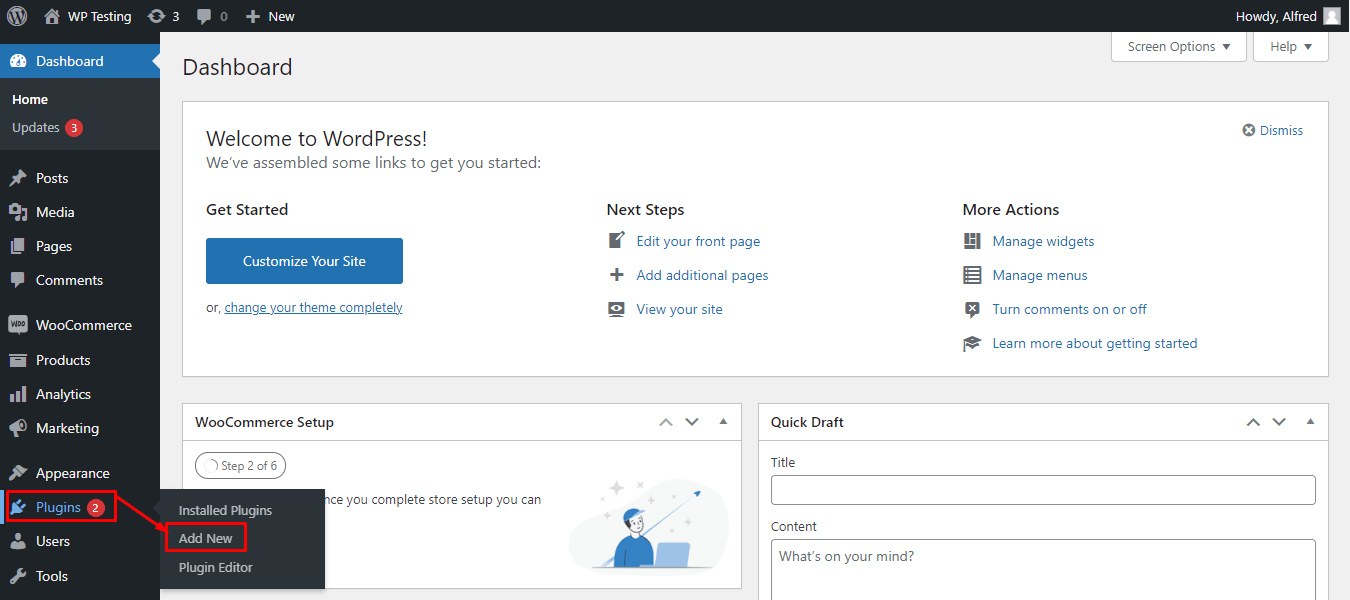Dismiss the Welcome to WordPress panel

[1272, 130]
